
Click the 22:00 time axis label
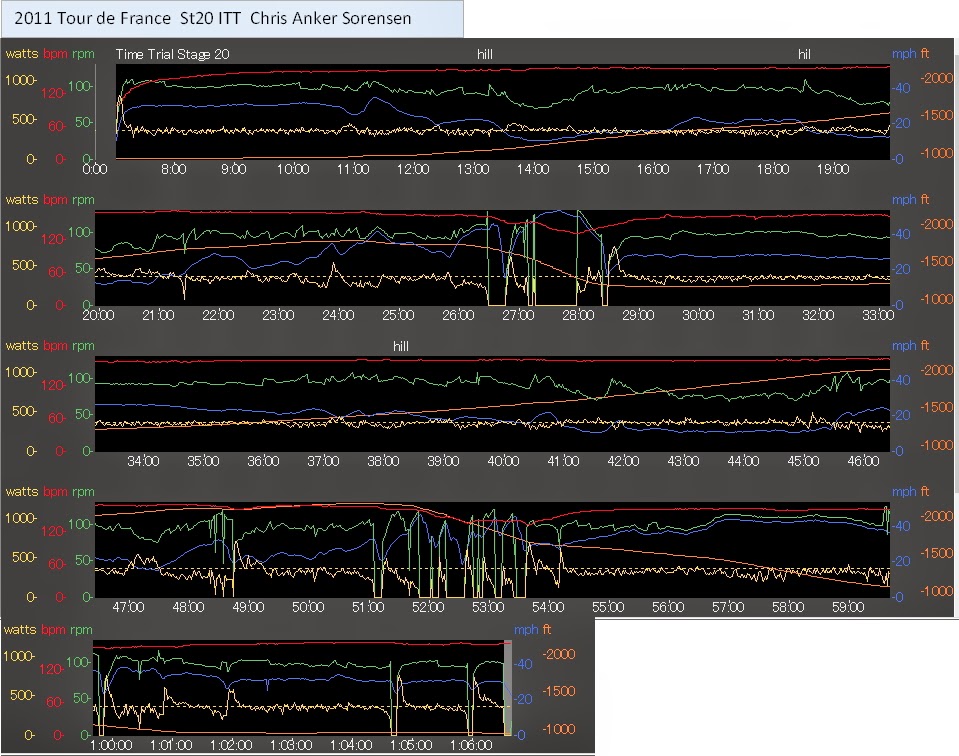coord(218,315)
